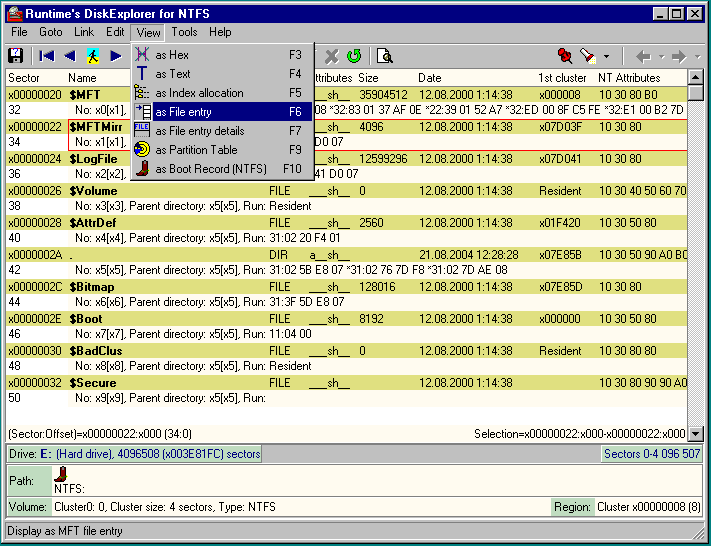Click the Sector:Offset status text
This screenshot has width=711, height=546.
(100, 434)
